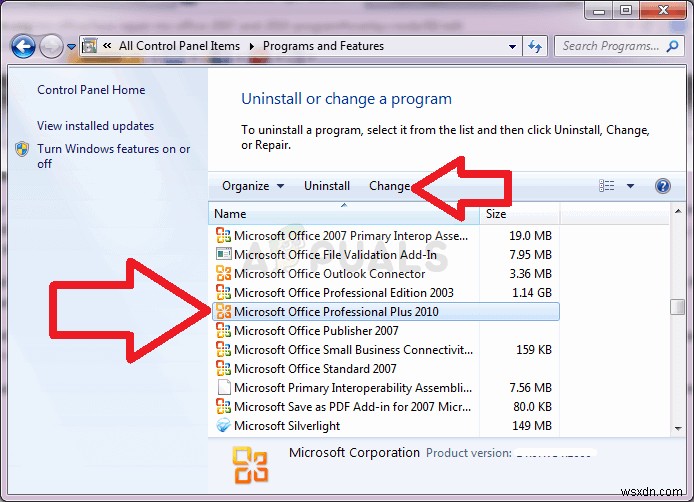Click the Save as PDF Add-in icon
Image resolution: width=694 pixels, height=502 pixels.
point(224,406)
